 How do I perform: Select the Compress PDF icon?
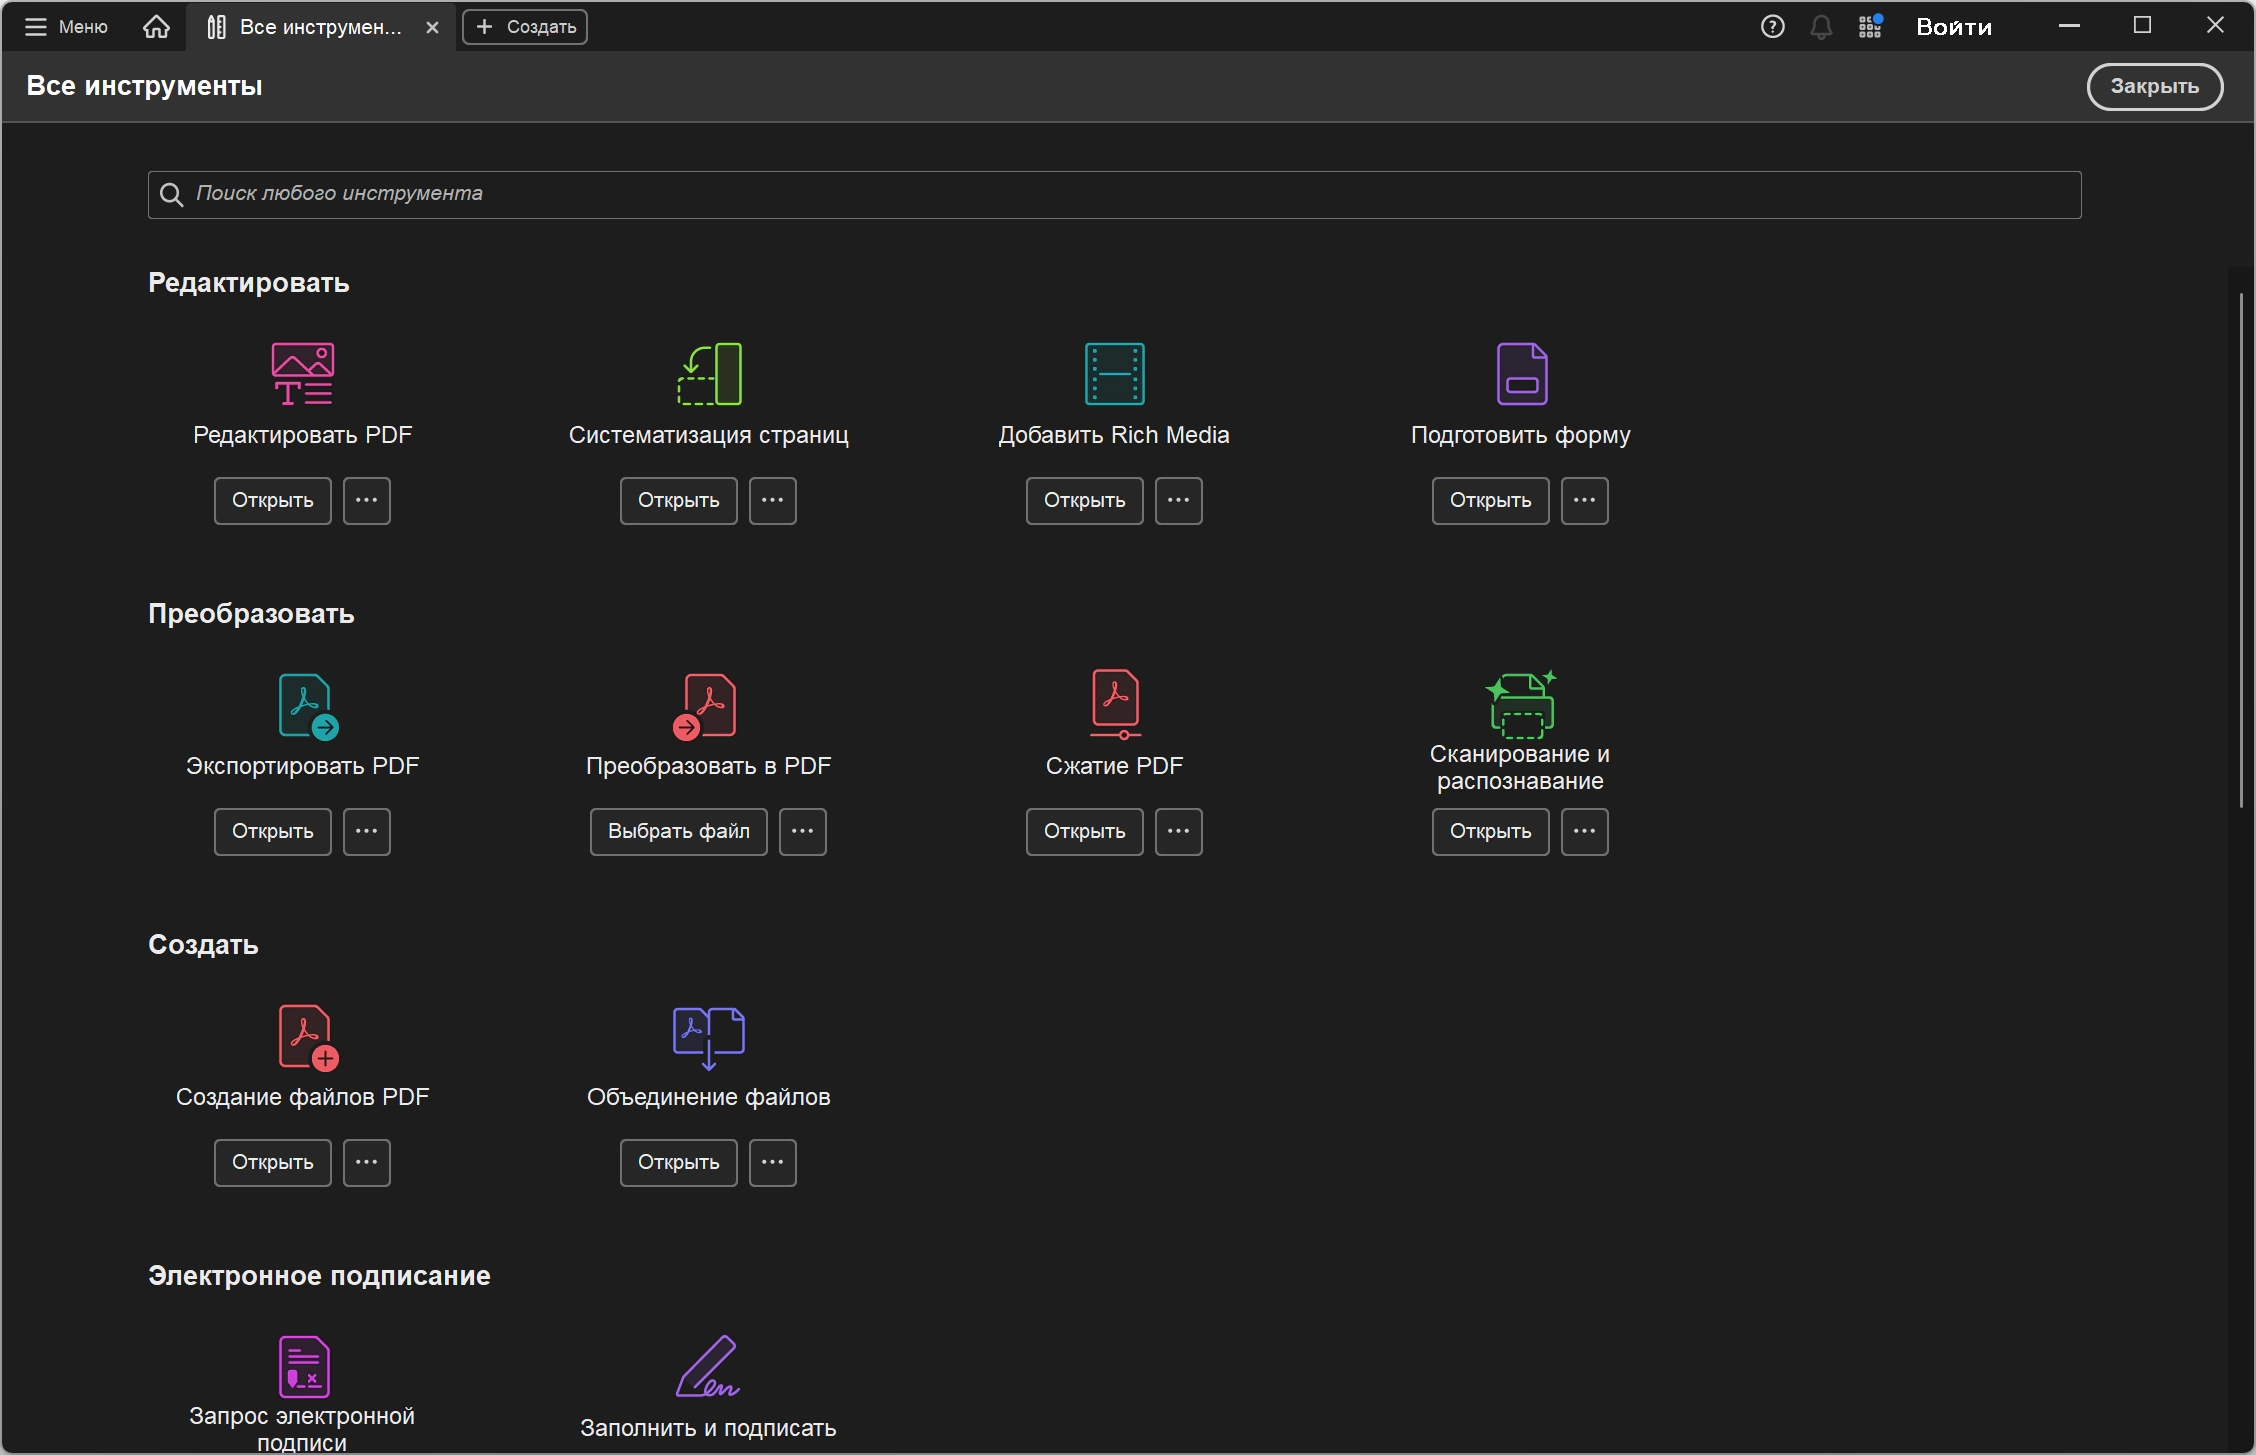(x=1115, y=704)
